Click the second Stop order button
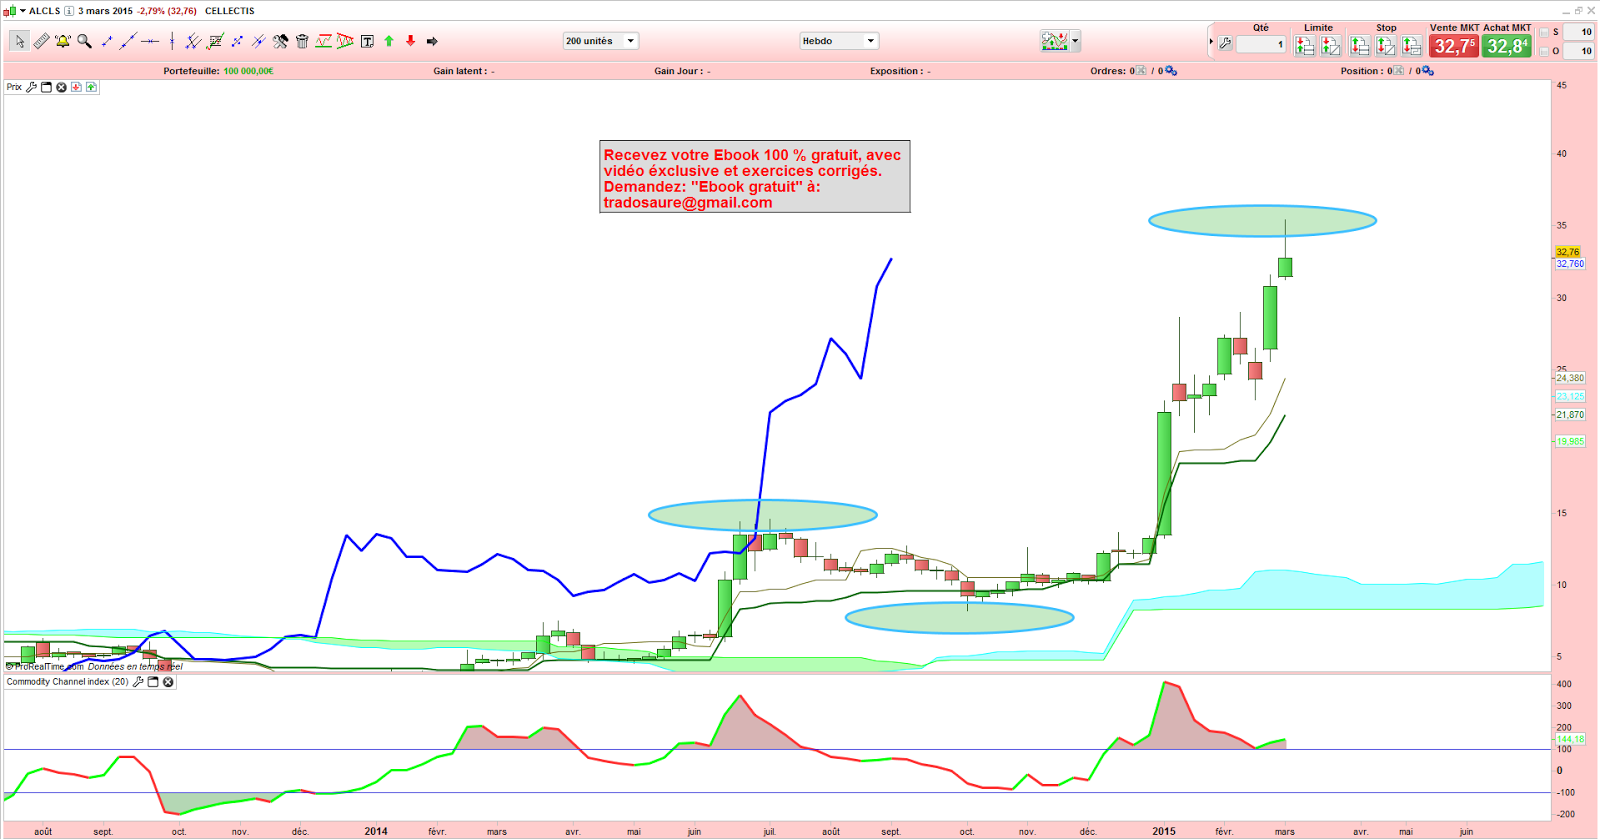 [x=1386, y=46]
